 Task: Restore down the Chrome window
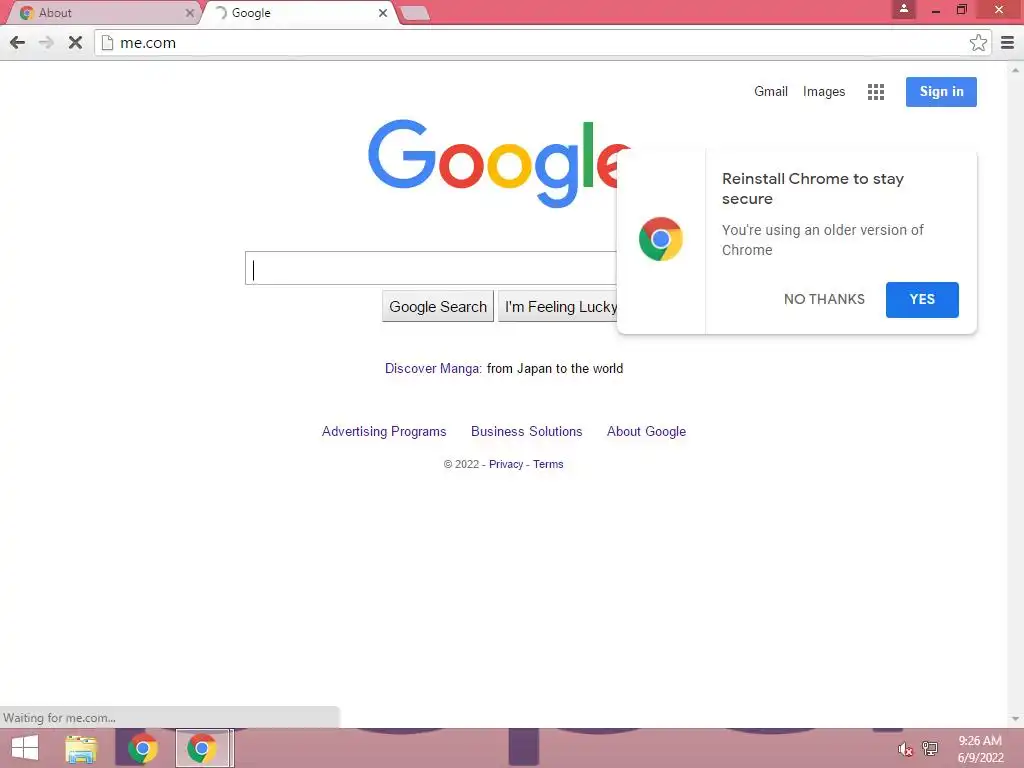[962, 10]
